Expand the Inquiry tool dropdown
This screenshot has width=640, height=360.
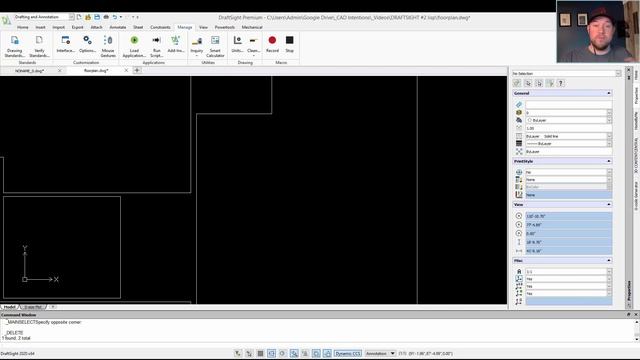coord(197,56)
